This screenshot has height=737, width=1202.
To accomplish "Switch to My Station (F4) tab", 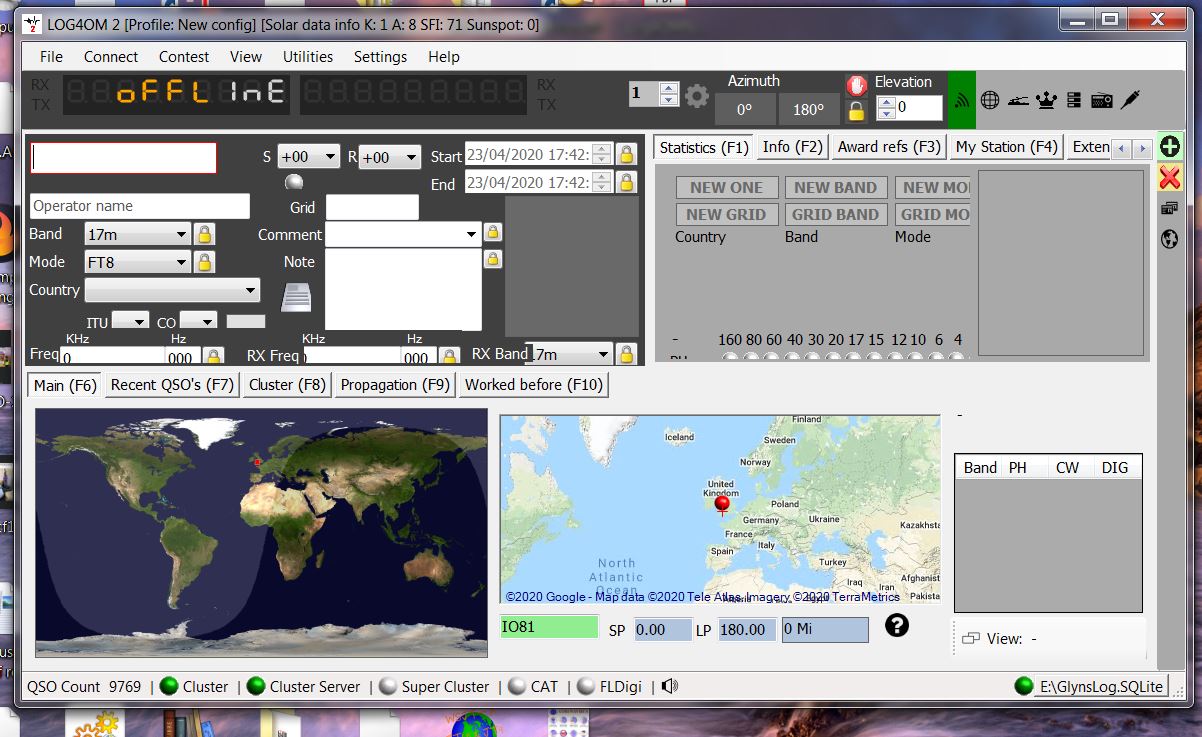I will click(x=1006, y=147).
